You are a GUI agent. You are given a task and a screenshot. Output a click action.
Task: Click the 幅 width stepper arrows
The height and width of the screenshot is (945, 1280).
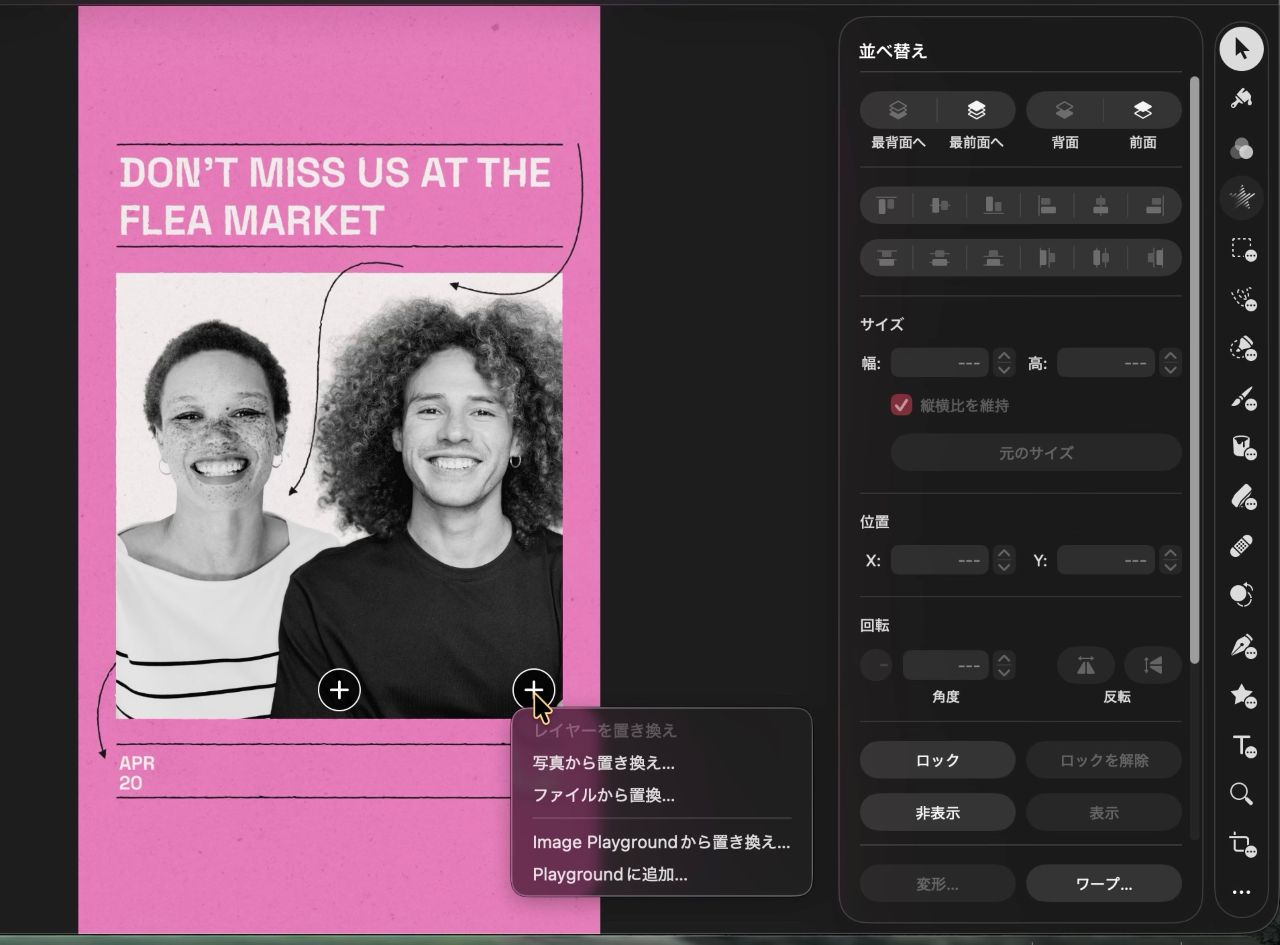coord(1004,363)
